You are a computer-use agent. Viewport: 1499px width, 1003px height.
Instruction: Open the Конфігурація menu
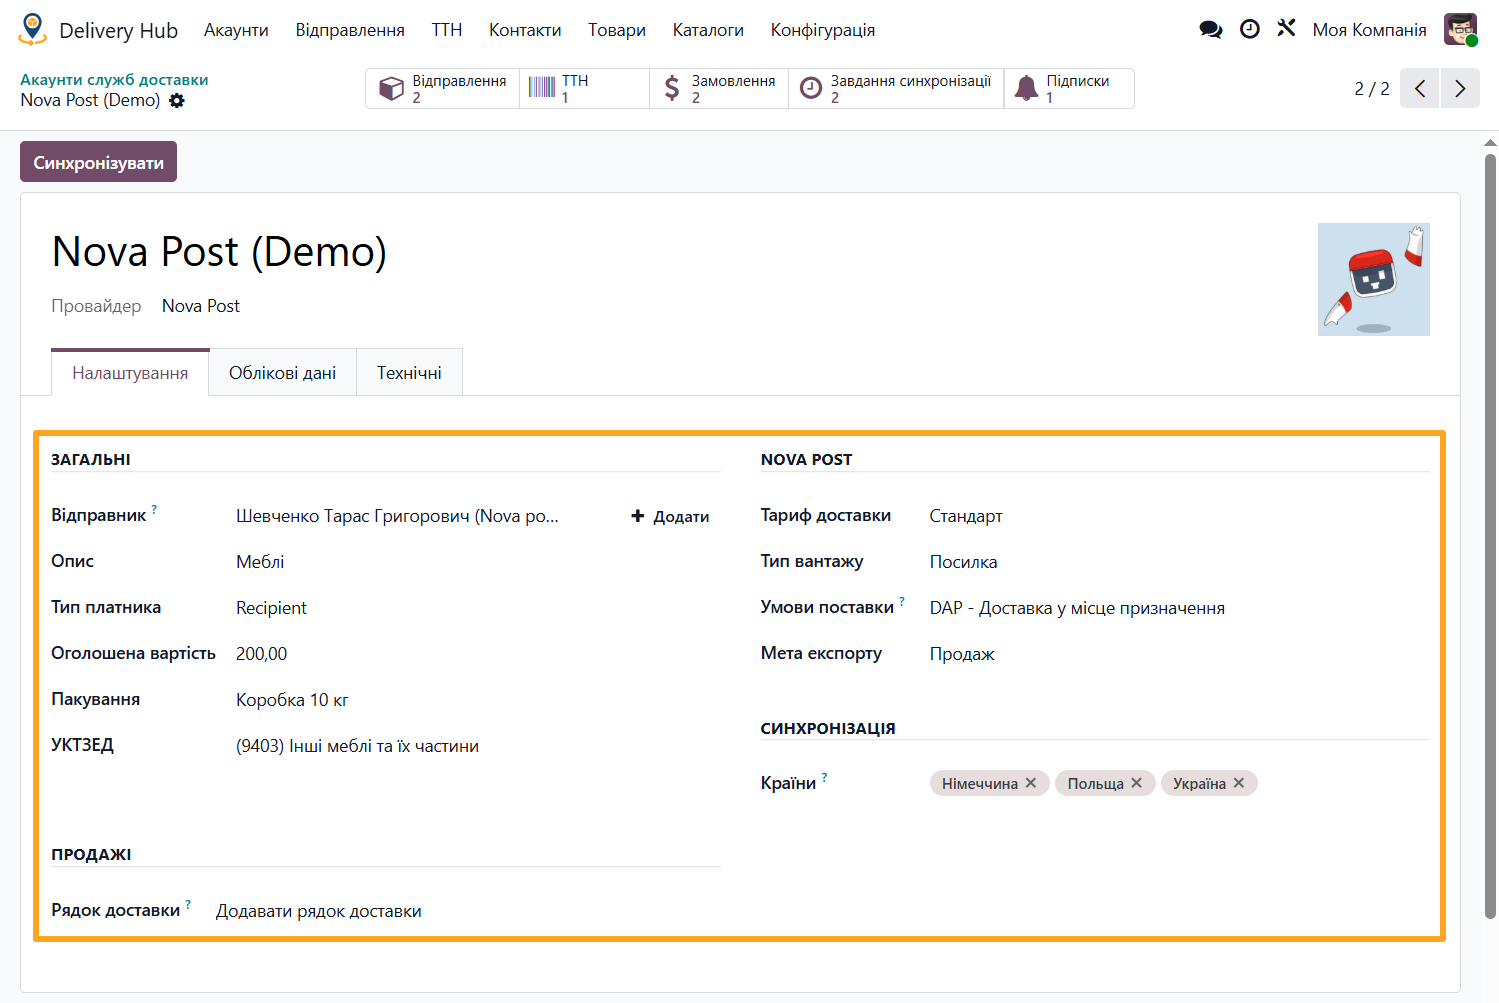tap(823, 30)
